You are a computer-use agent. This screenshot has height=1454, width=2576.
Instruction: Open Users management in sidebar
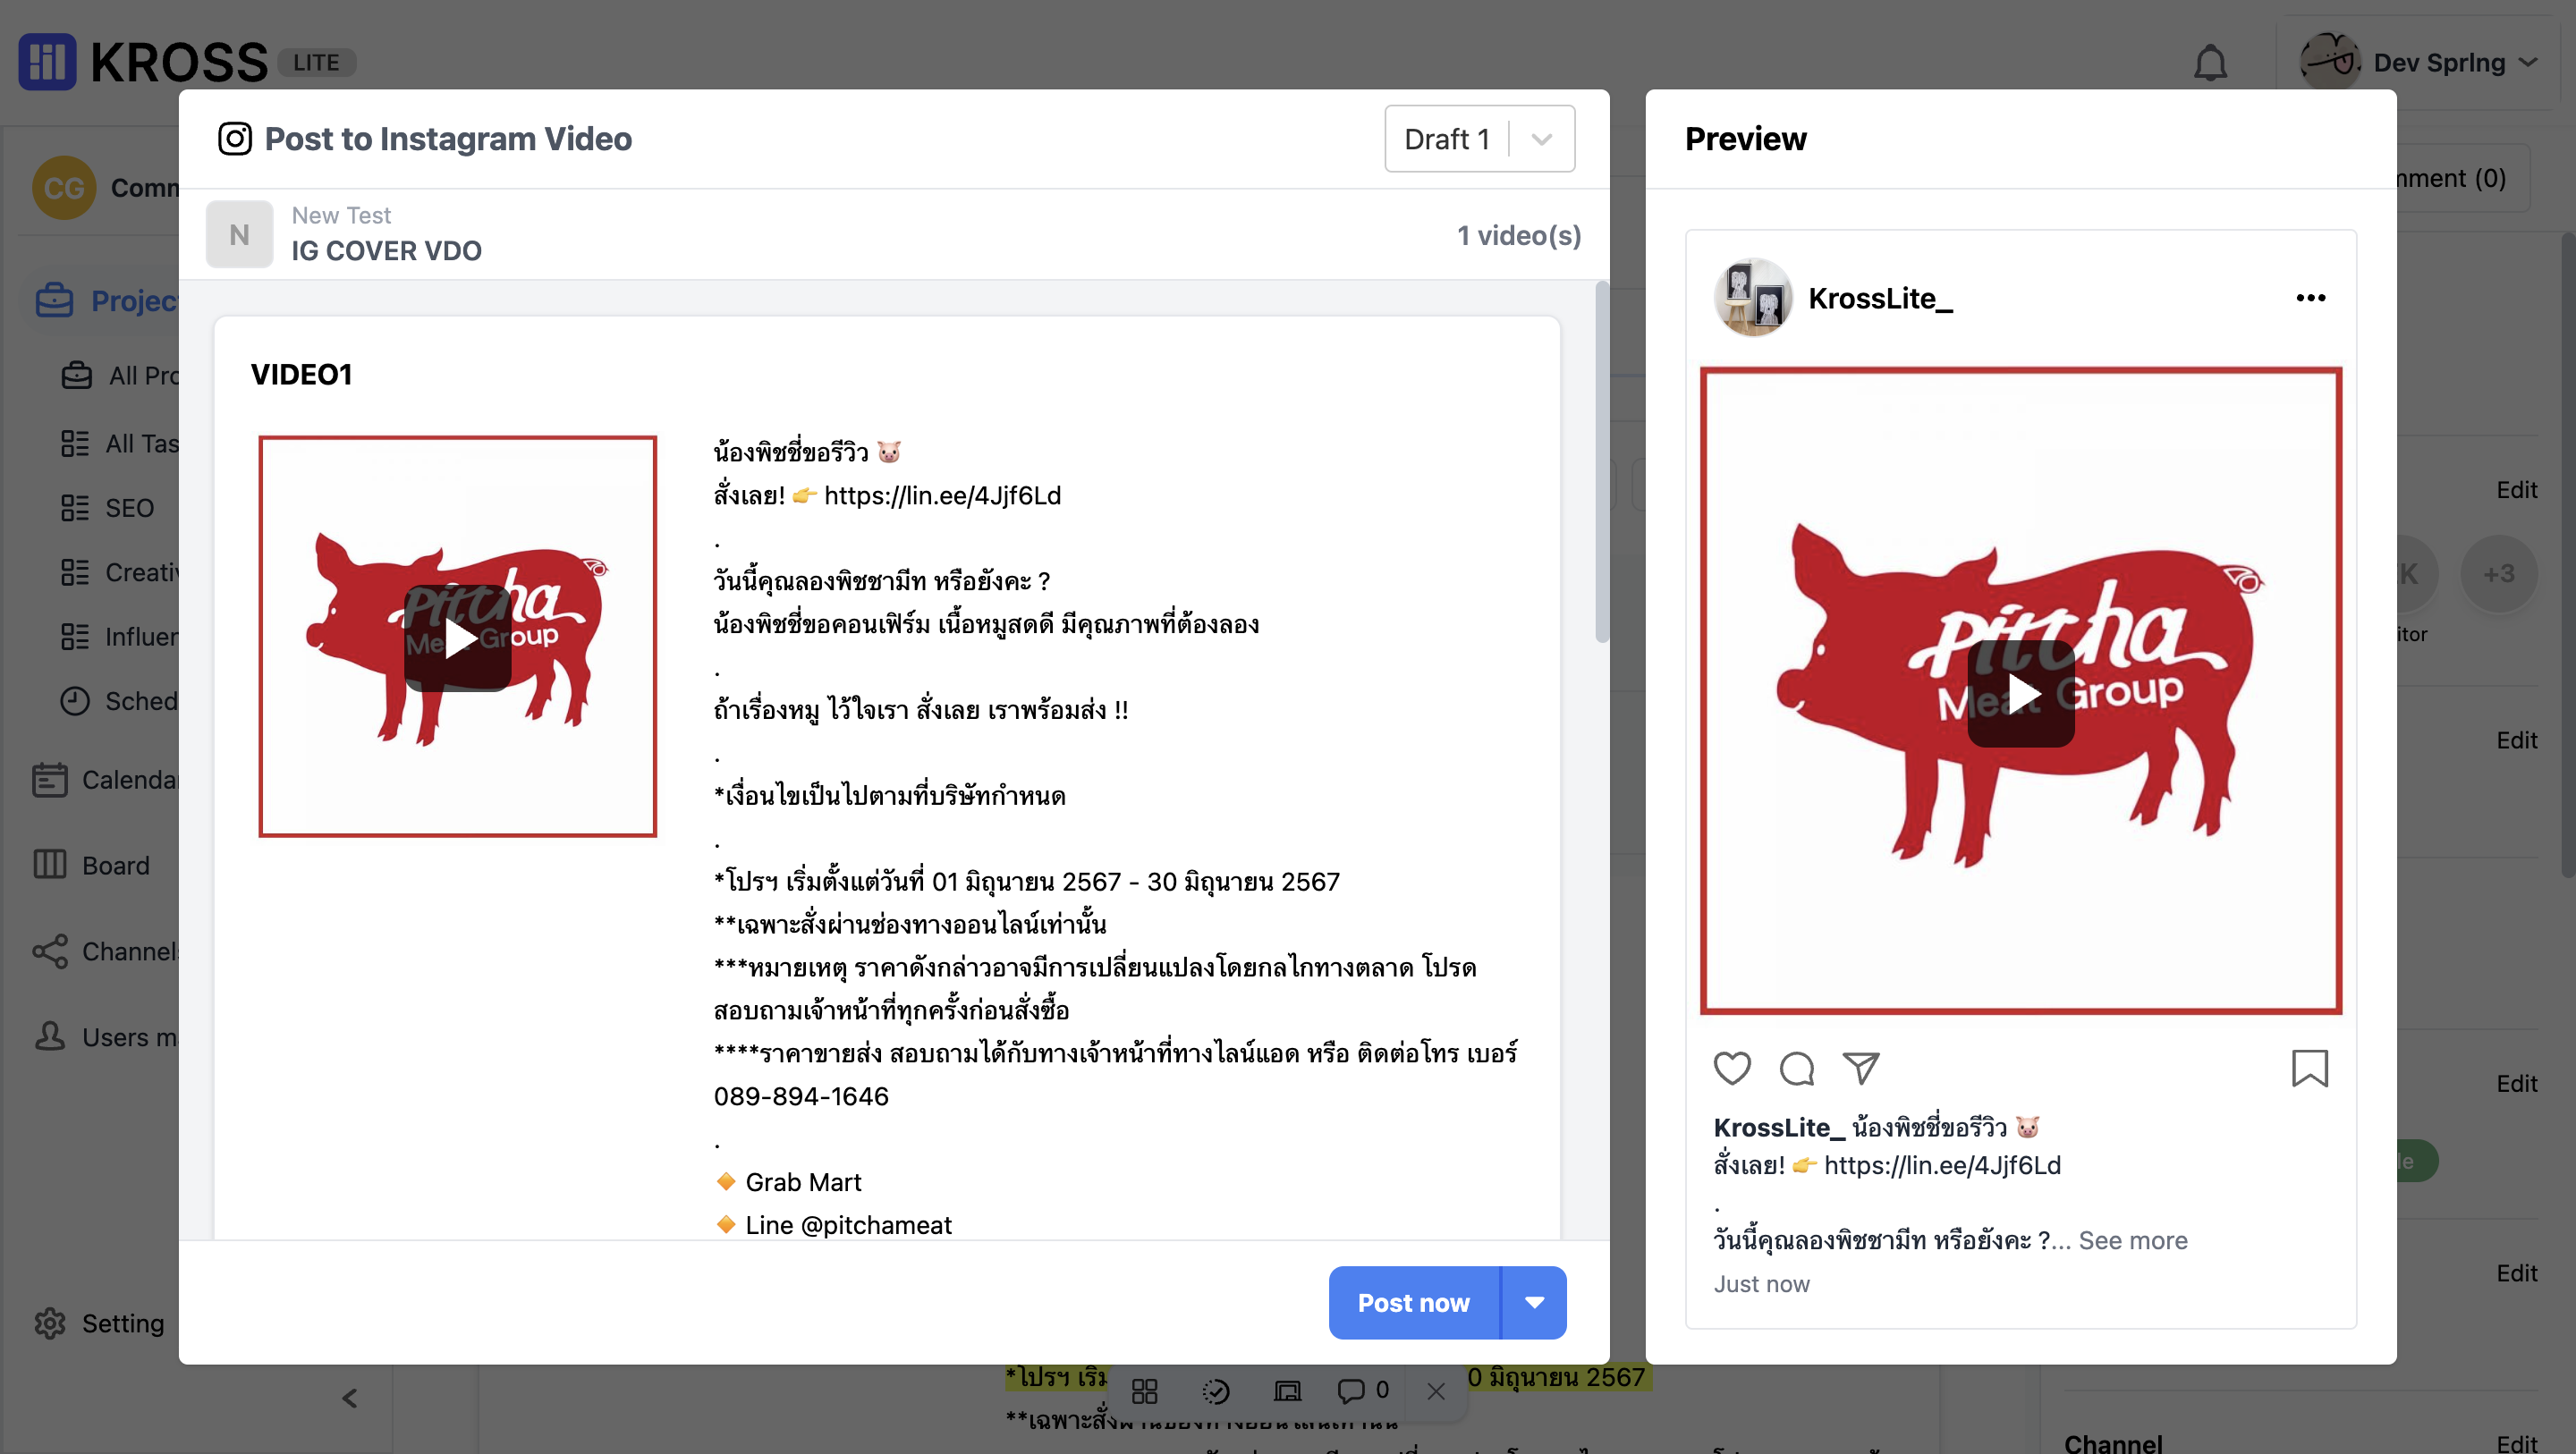[105, 1037]
